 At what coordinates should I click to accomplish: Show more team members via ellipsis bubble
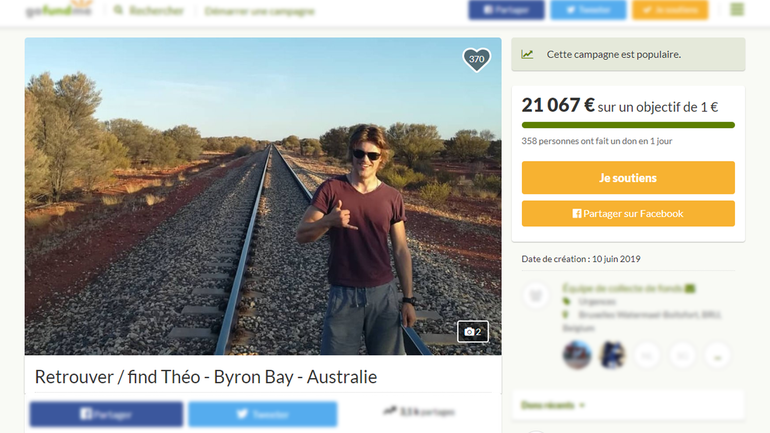click(x=717, y=355)
